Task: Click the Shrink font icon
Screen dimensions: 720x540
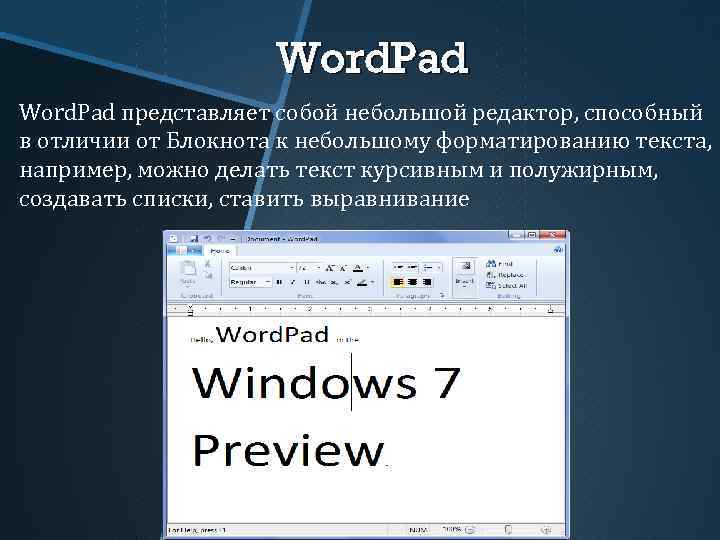Action: (342, 268)
